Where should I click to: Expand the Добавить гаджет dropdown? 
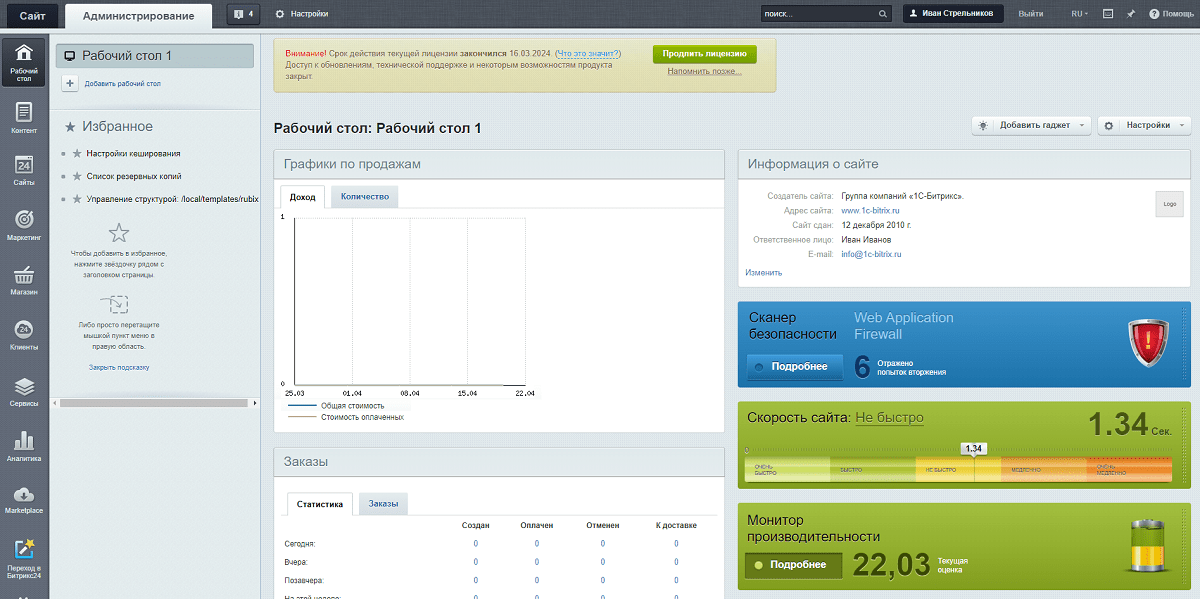(1081, 126)
